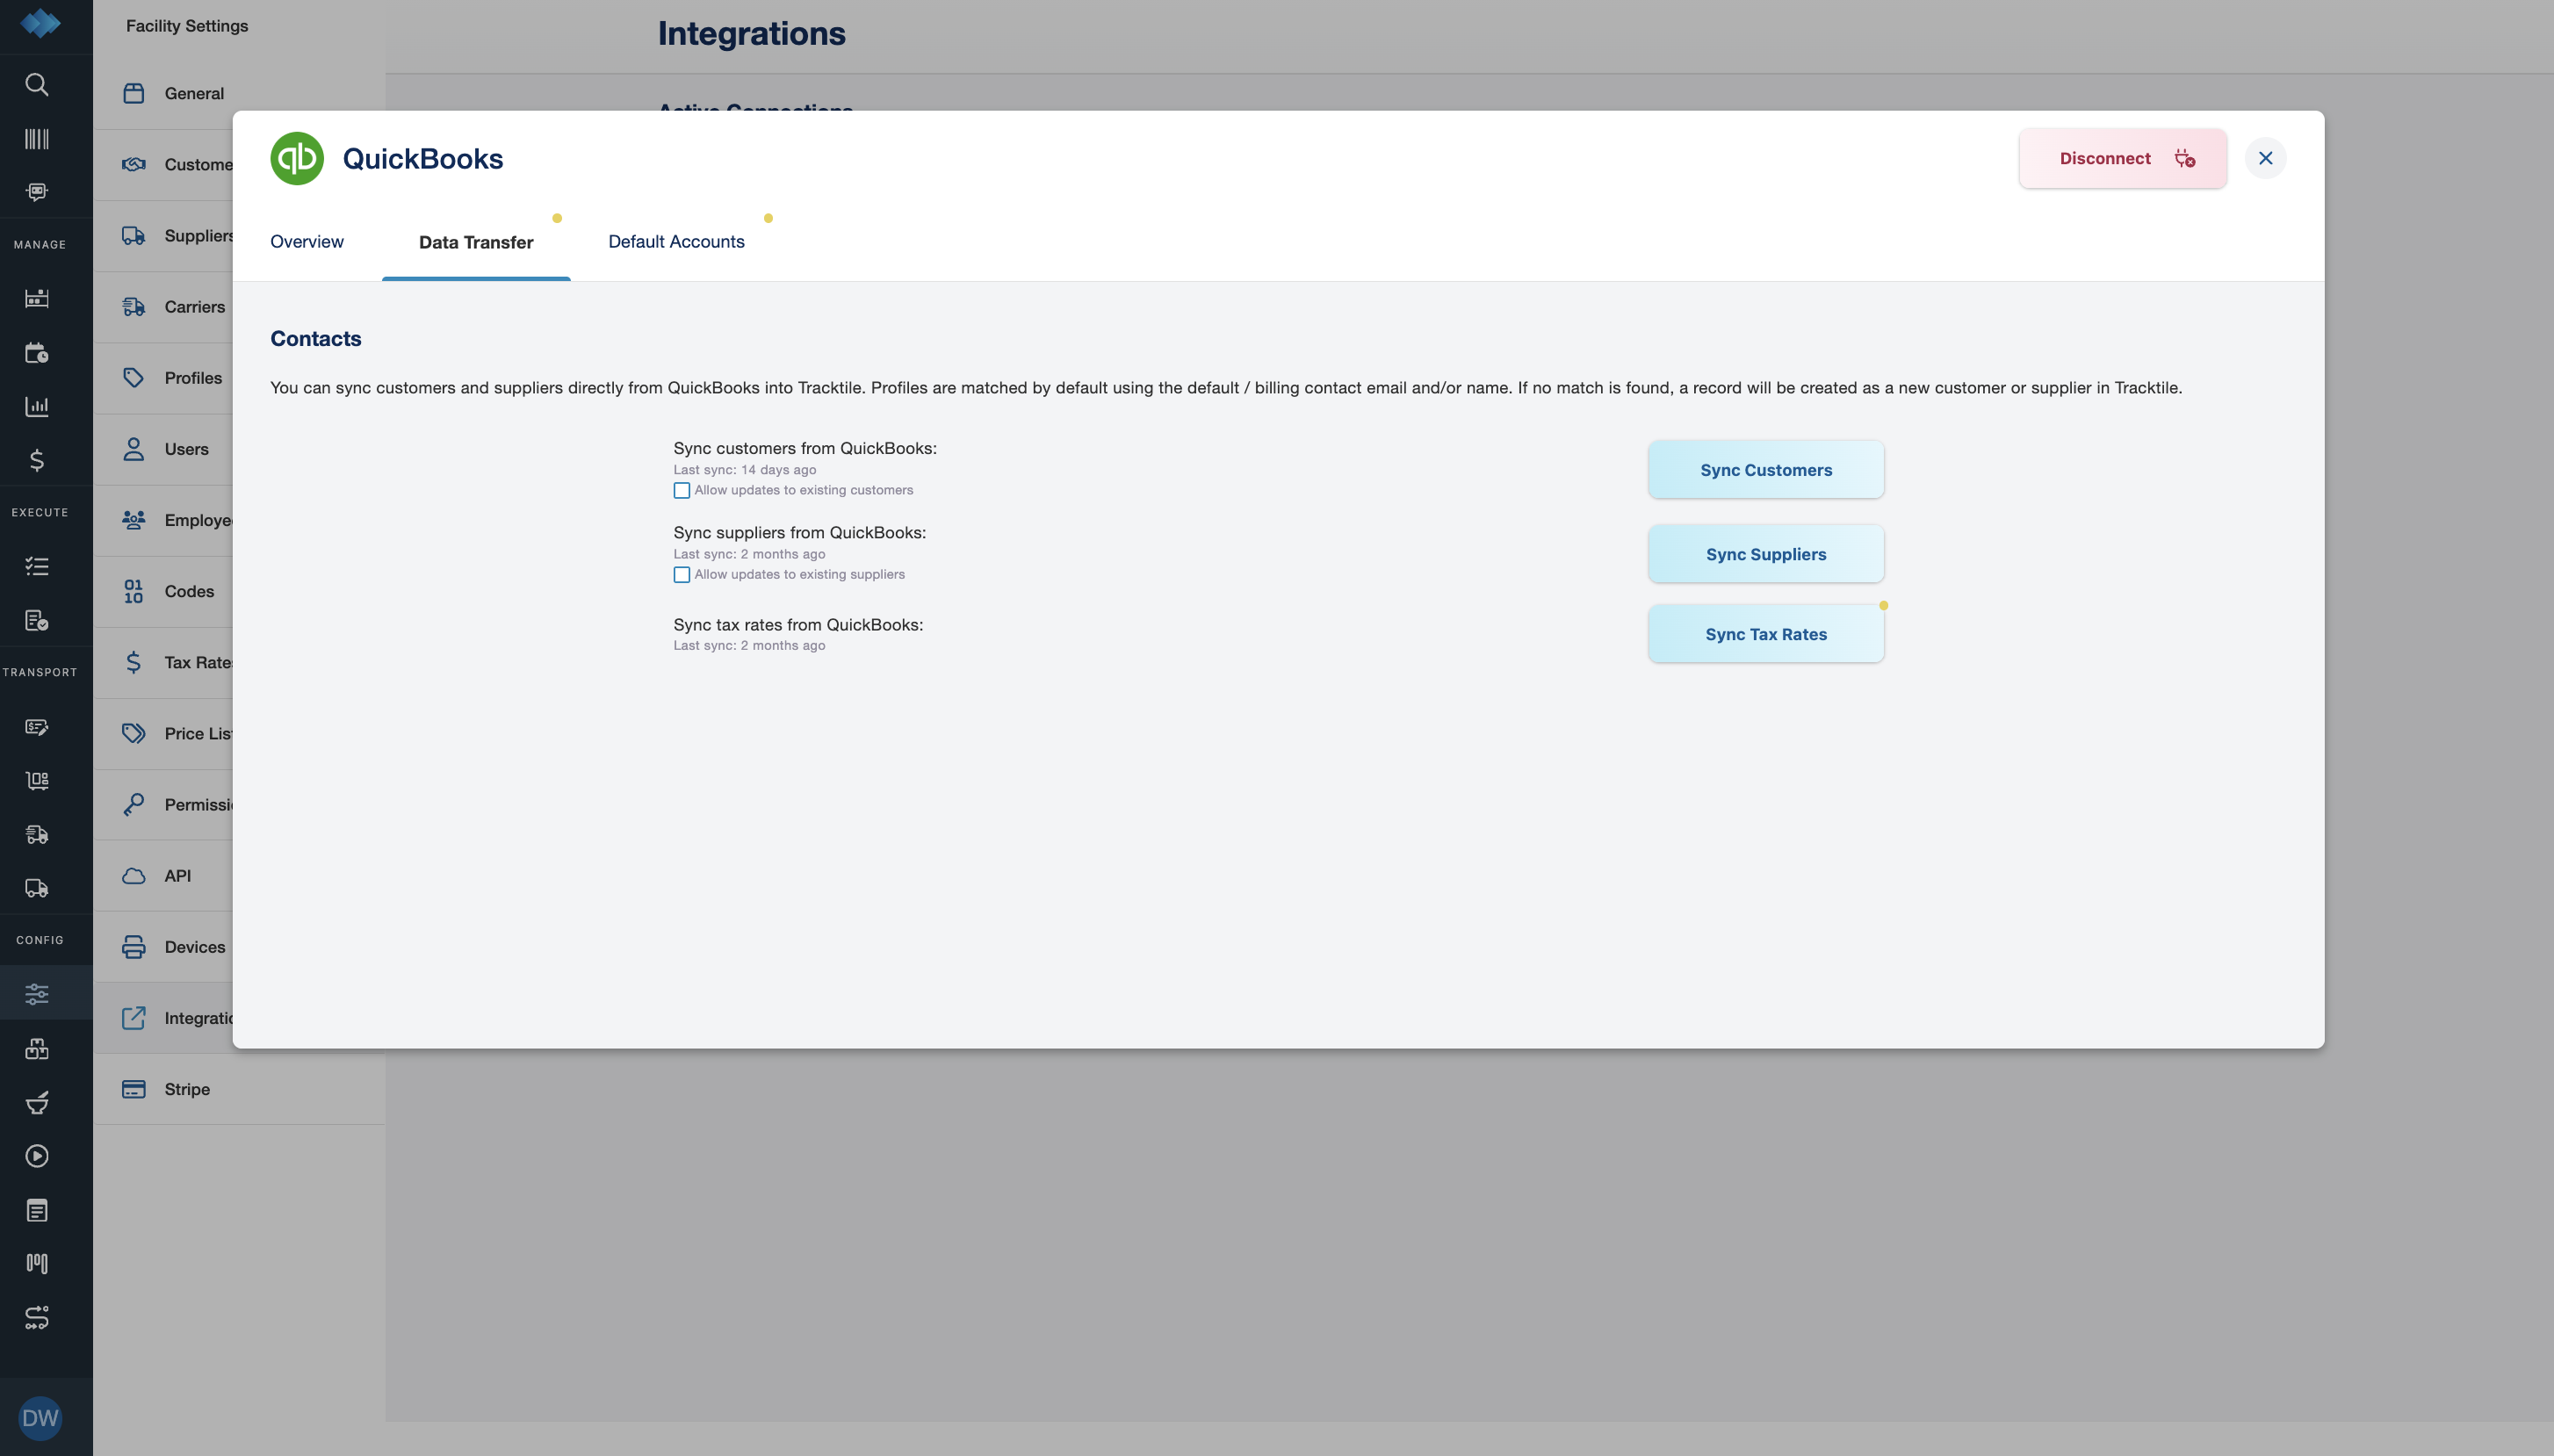Click the Disconnect button
This screenshot has width=2554, height=1456.
2122,158
